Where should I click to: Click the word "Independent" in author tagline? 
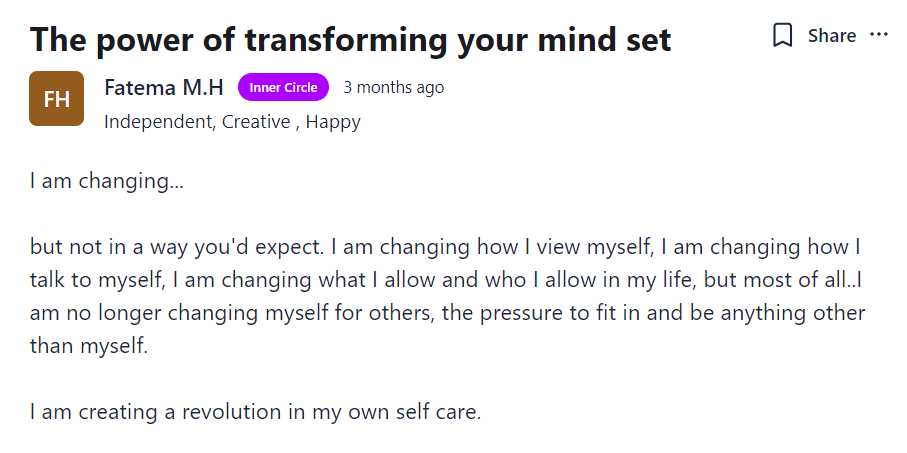pos(158,122)
